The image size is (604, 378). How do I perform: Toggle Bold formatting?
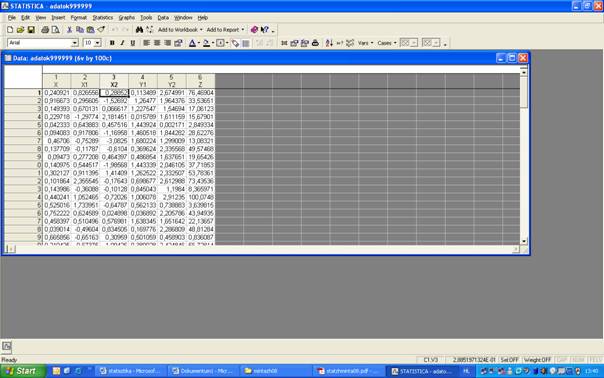pos(112,43)
